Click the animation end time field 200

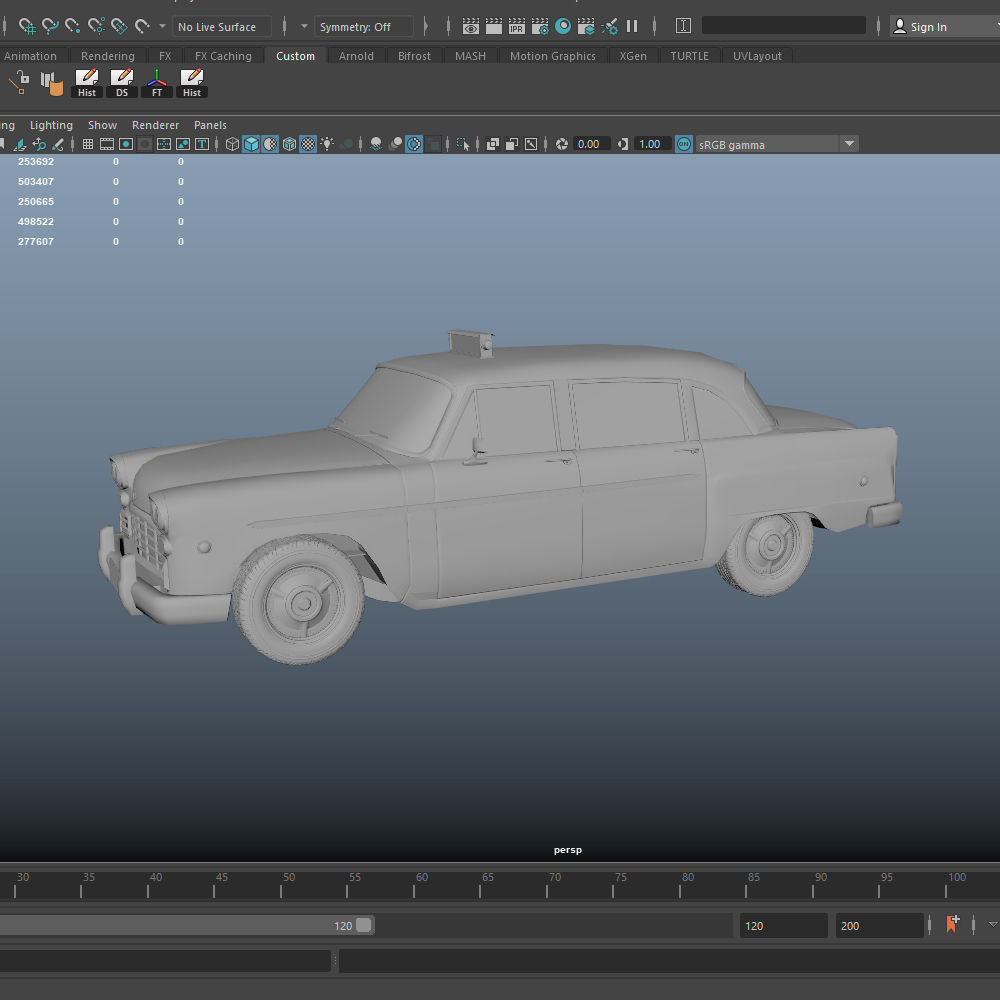[879, 925]
